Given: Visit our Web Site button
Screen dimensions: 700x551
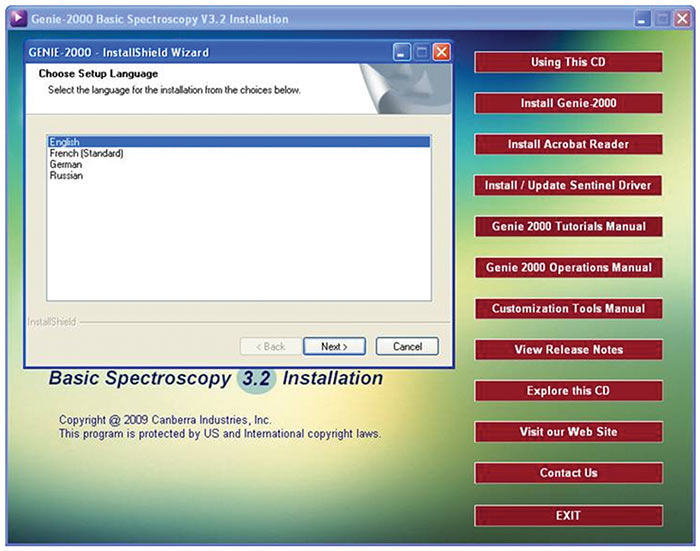Looking at the screenshot, I should (568, 432).
